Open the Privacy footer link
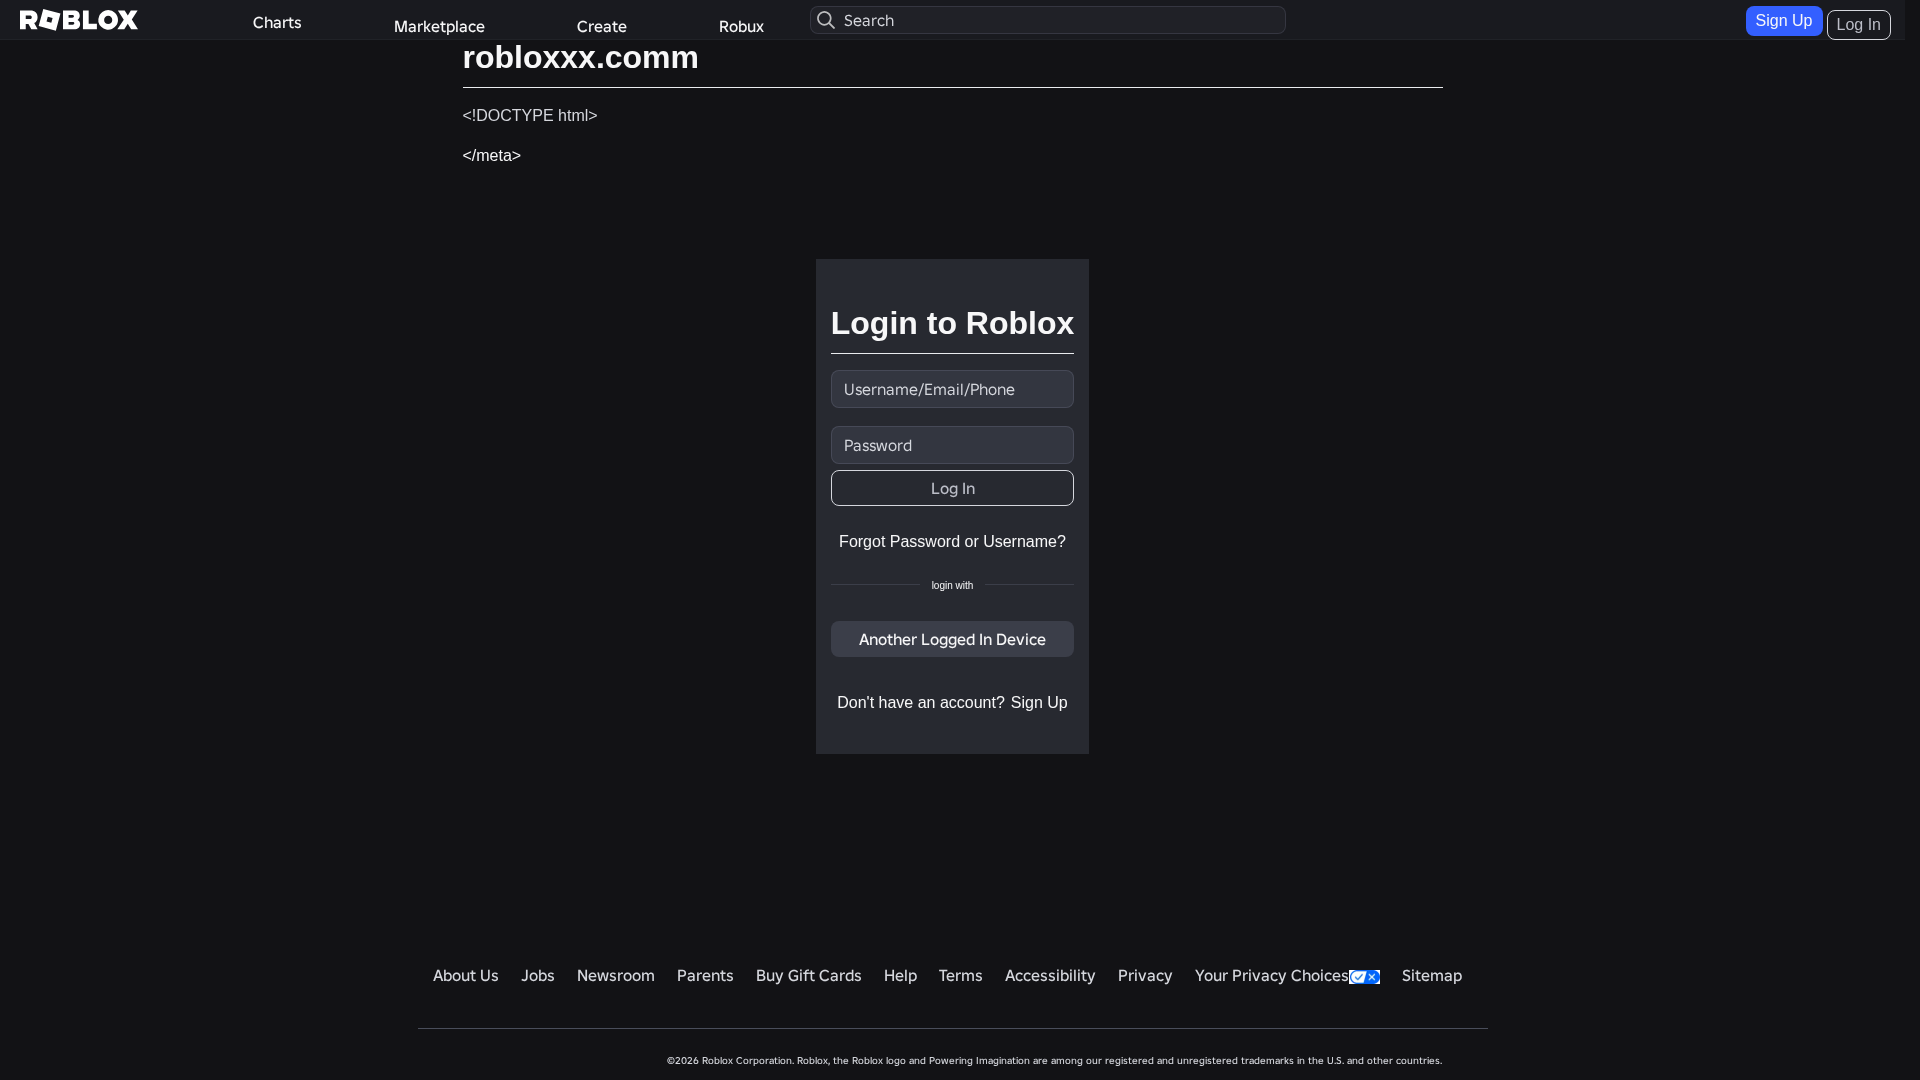This screenshot has width=1920, height=1080. pos(1145,975)
